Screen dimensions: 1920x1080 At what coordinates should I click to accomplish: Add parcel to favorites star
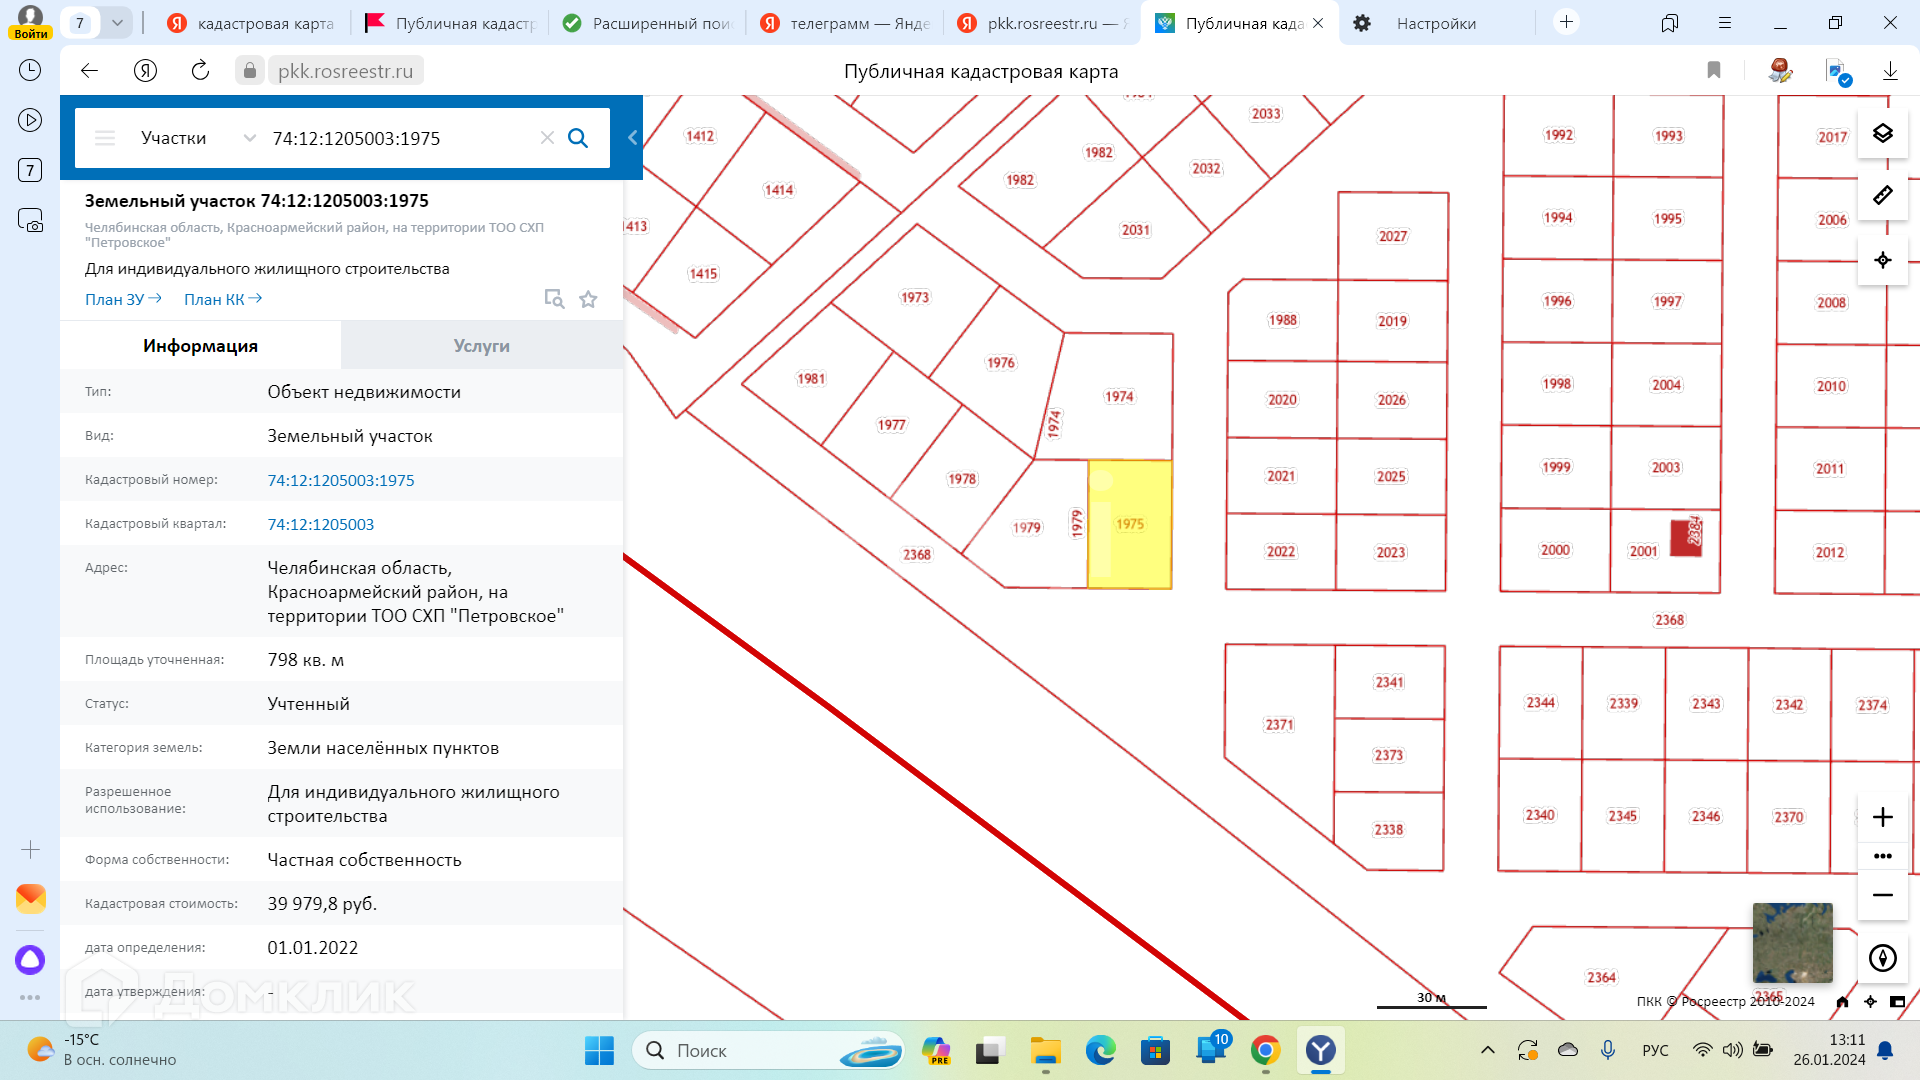click(x=588, y=299)
